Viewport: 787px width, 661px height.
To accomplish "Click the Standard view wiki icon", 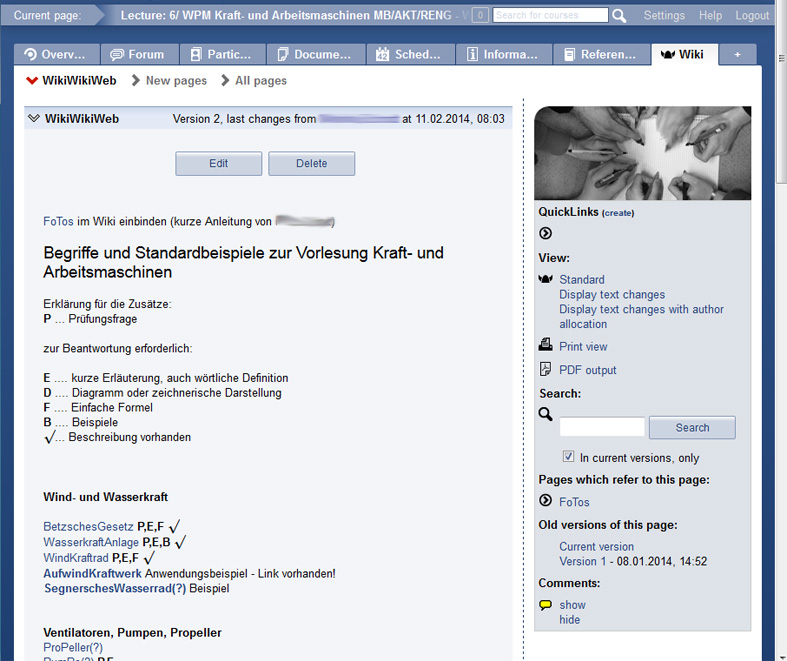I will coord(546,279).
